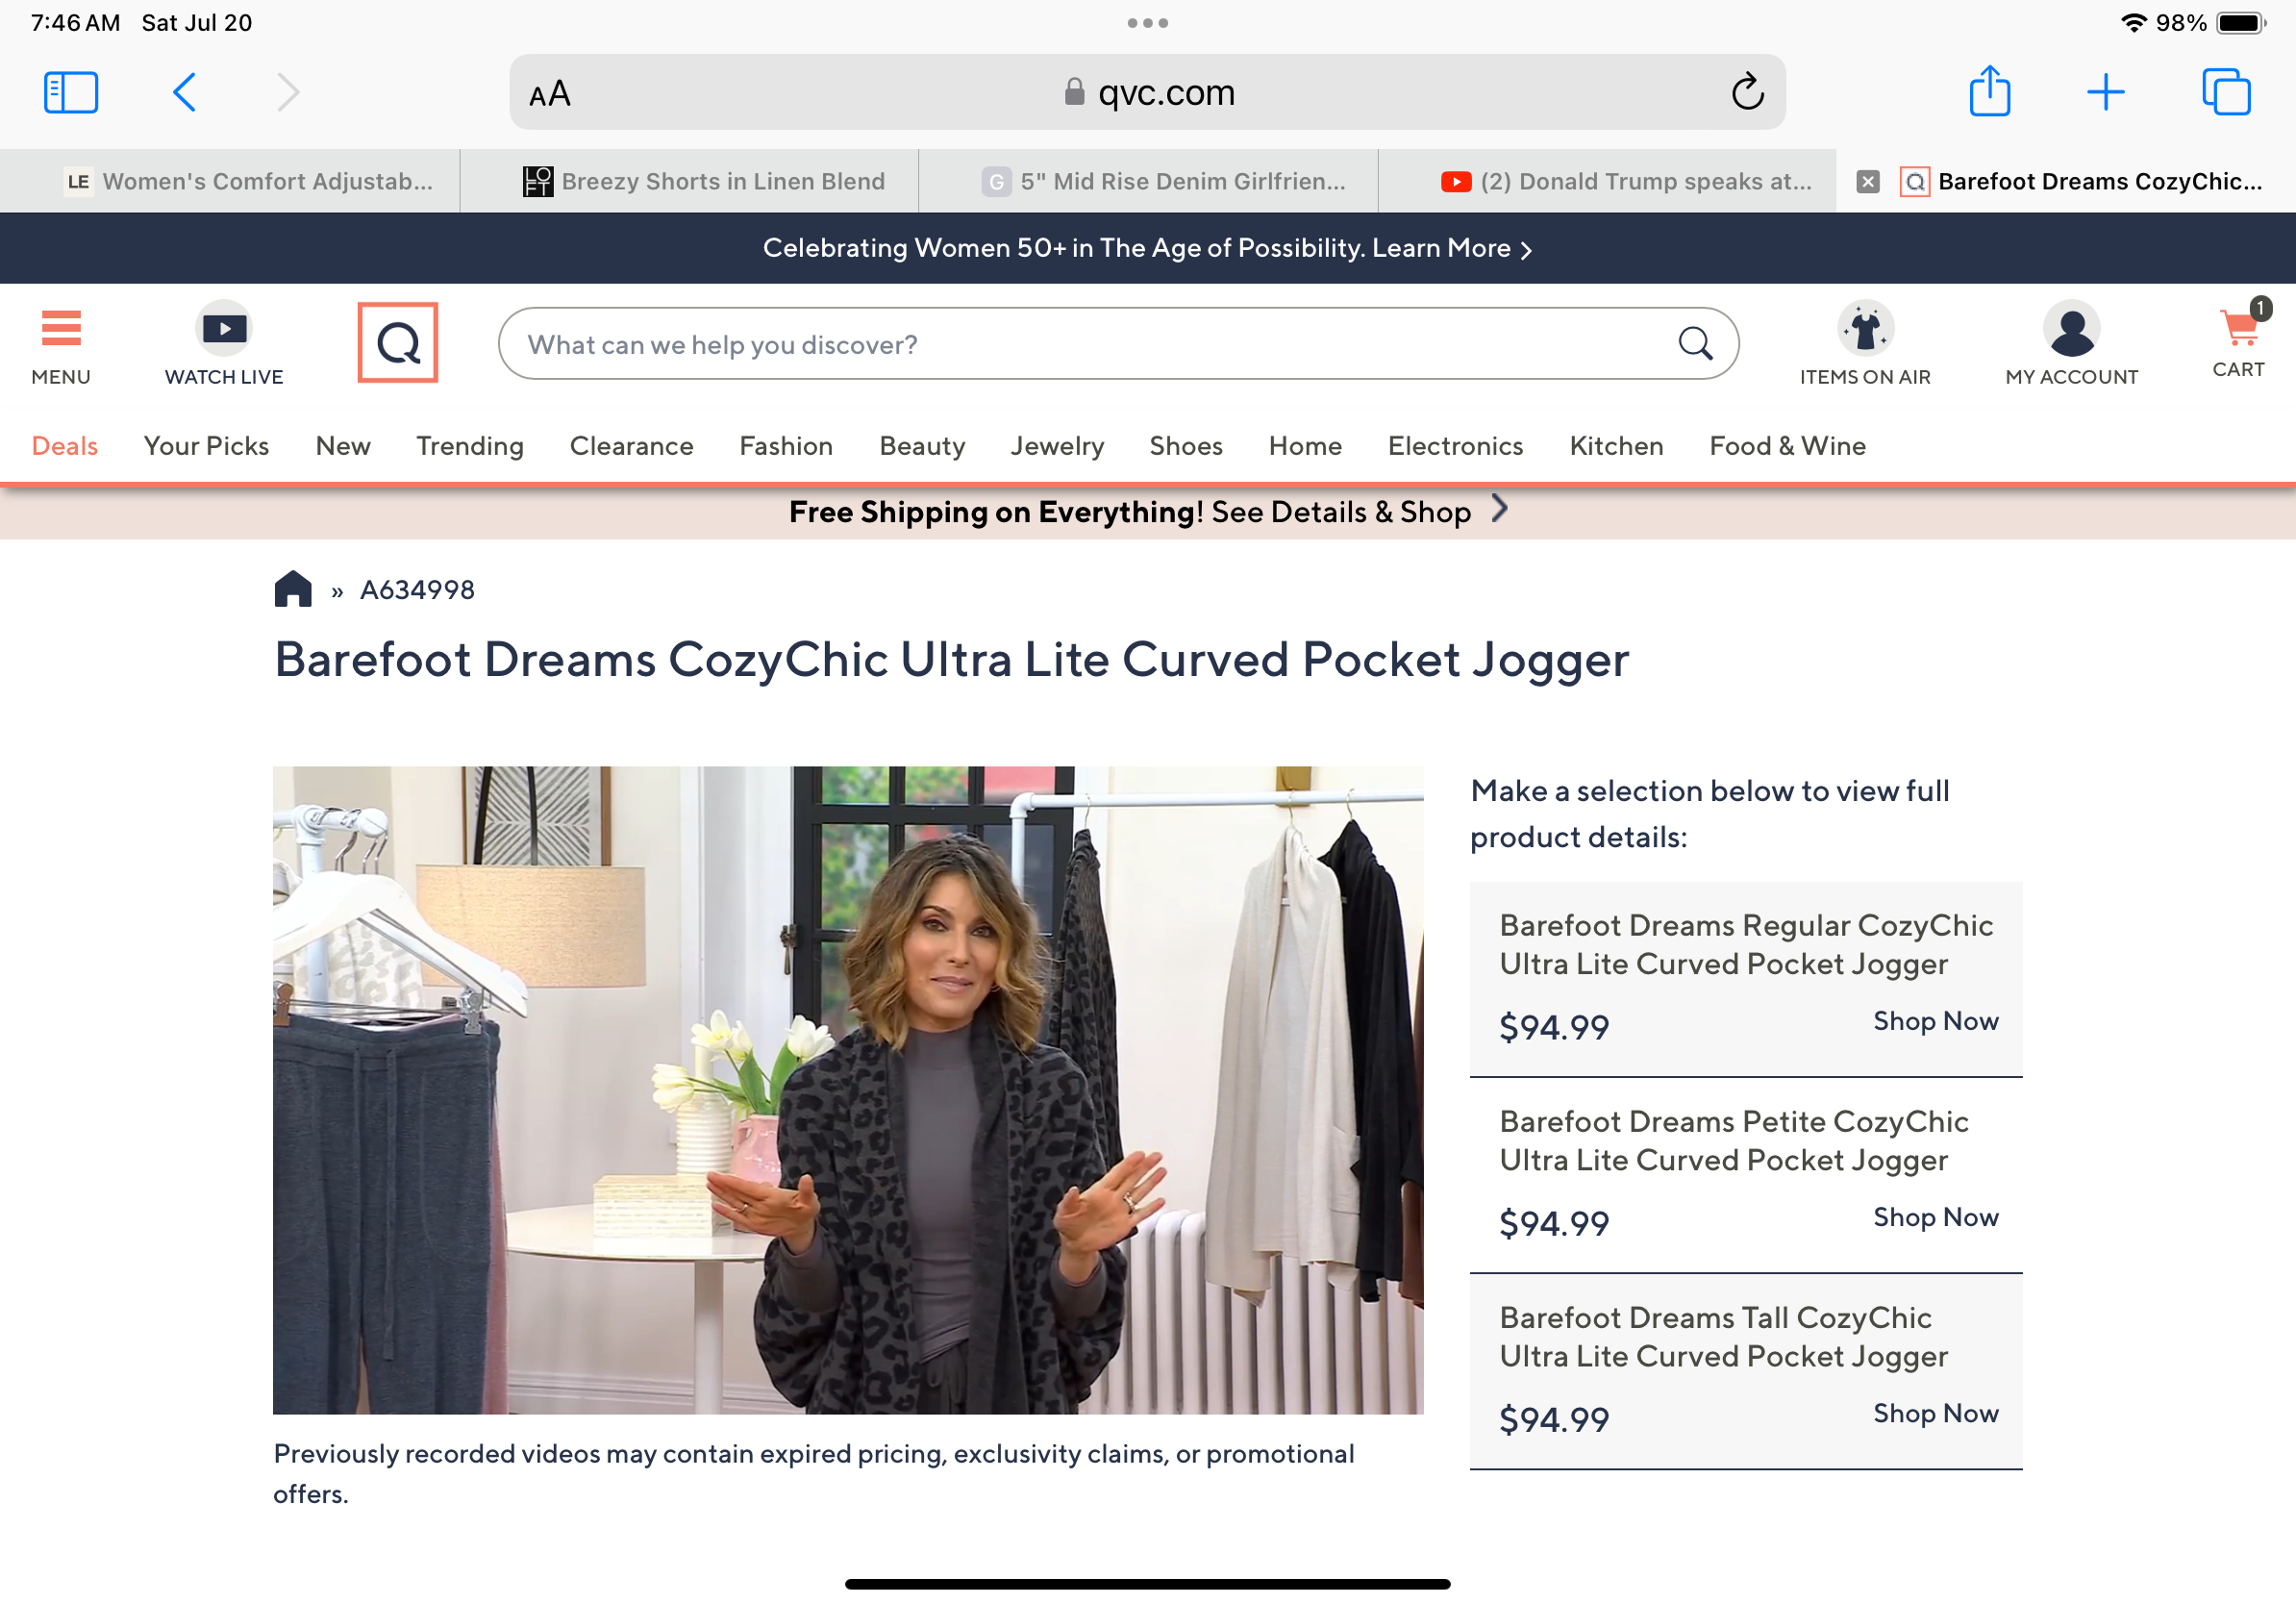Open the shopping Cart icon
Screen dimensions: 2296x1604
point(2238,328)
